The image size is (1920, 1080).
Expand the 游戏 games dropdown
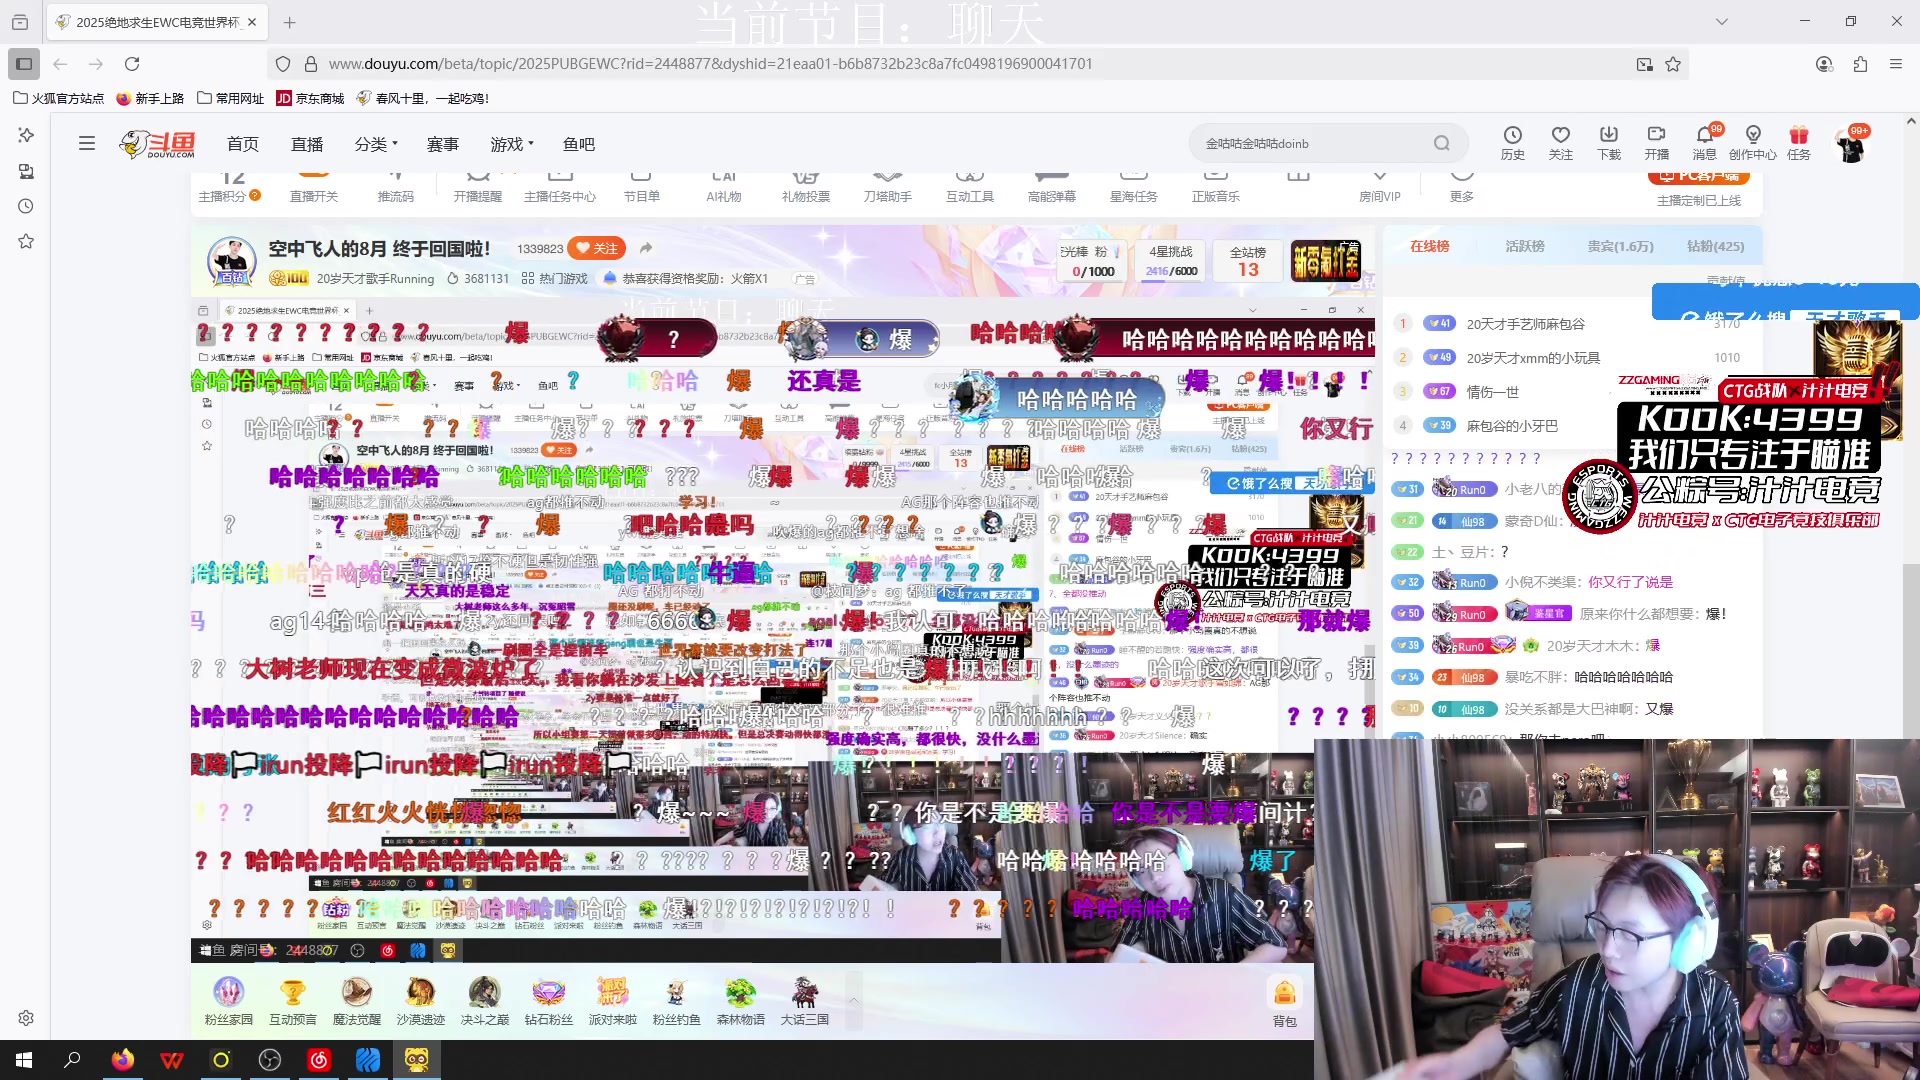[511, 144]
